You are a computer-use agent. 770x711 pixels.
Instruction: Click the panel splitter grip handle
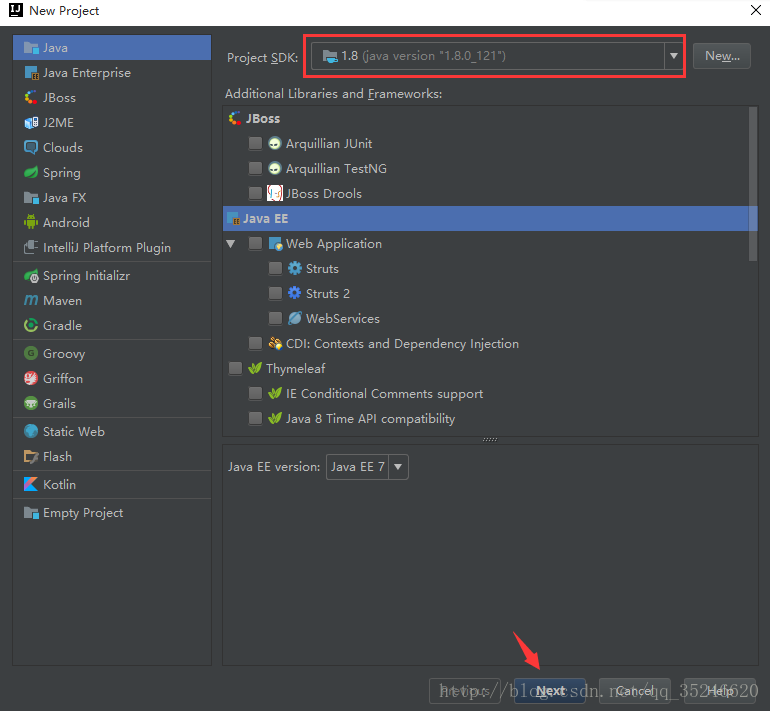490,439
